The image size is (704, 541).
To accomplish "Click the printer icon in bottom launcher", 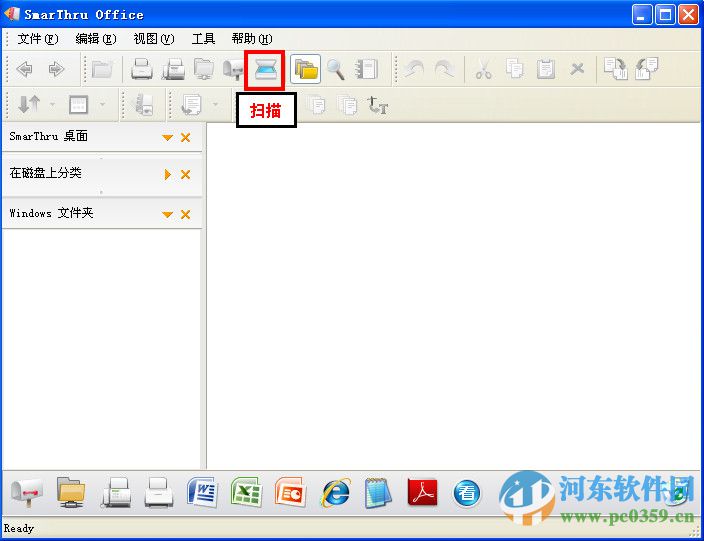I will point(159,493).
